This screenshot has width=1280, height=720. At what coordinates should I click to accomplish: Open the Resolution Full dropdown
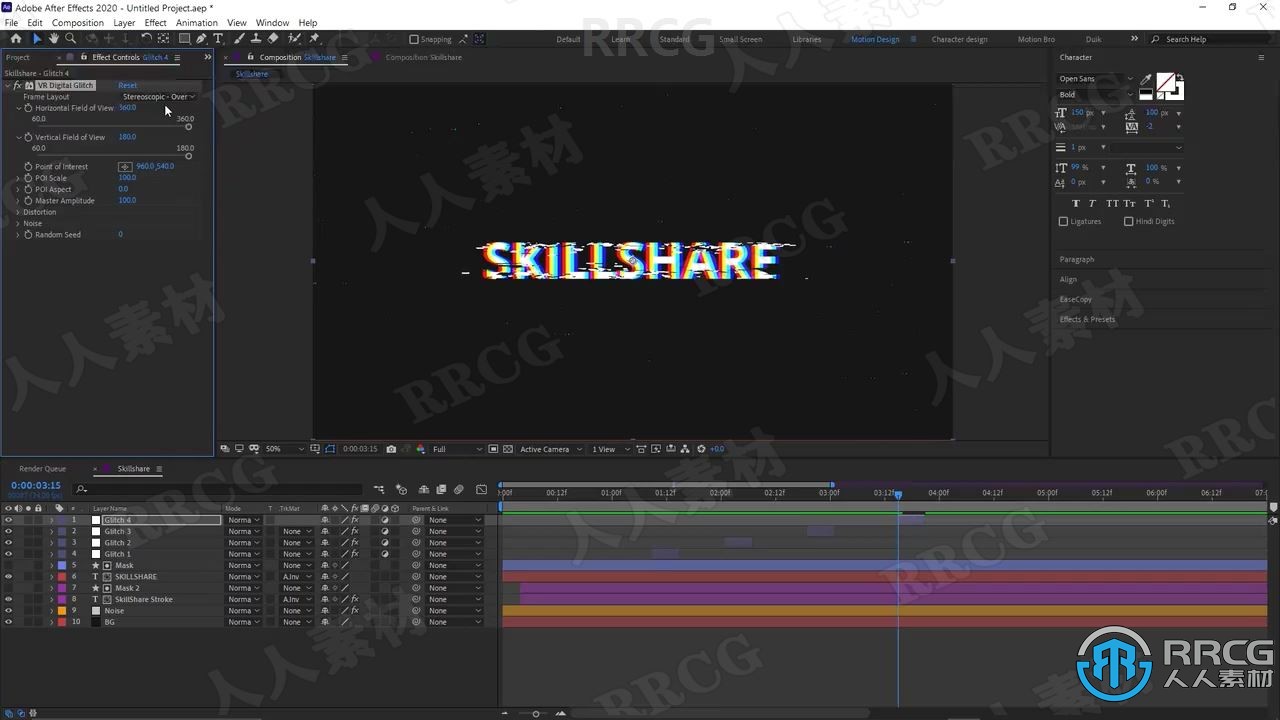click(457, 449)
